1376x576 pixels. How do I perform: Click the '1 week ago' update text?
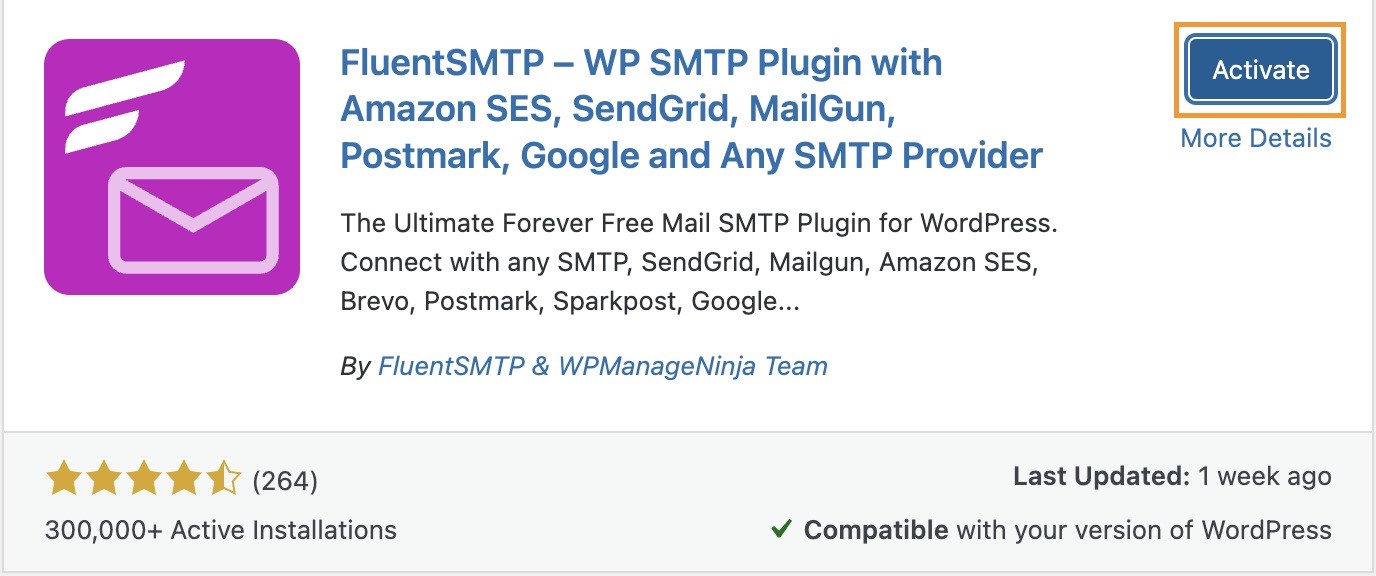1264,477
